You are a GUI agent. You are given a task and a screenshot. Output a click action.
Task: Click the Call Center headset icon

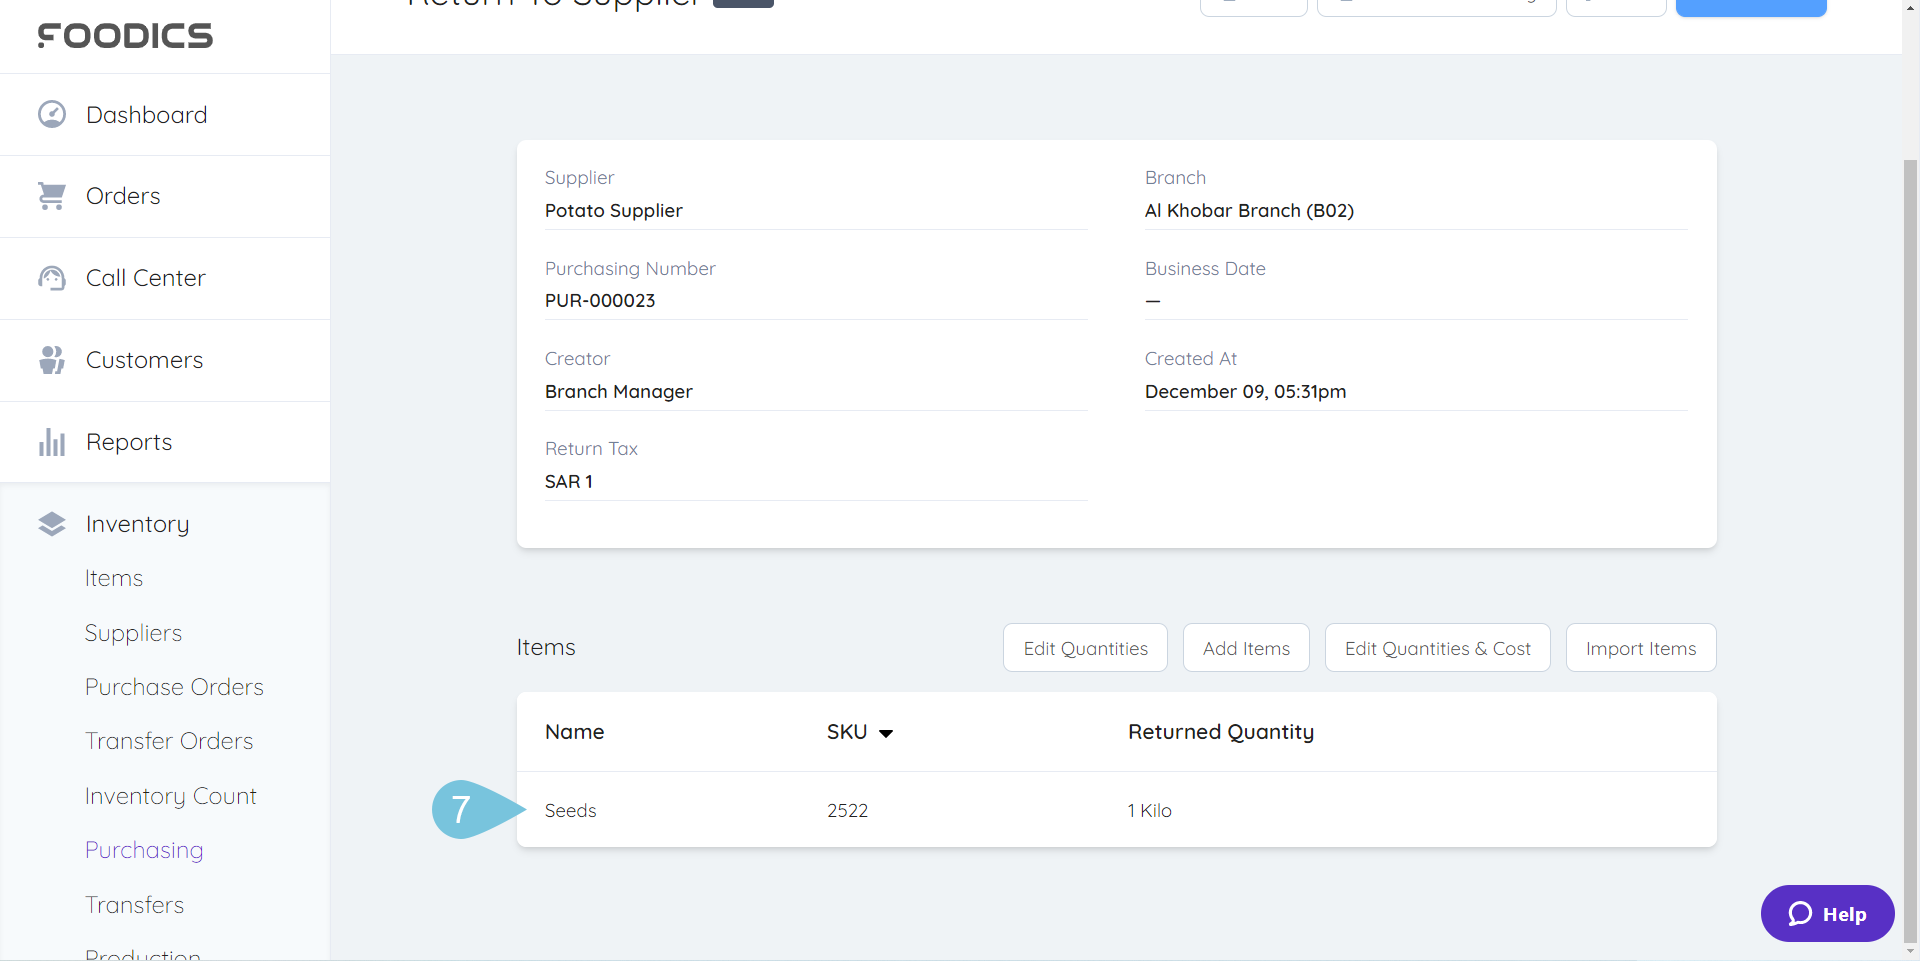pyautogui.click(x=51, y=278)
